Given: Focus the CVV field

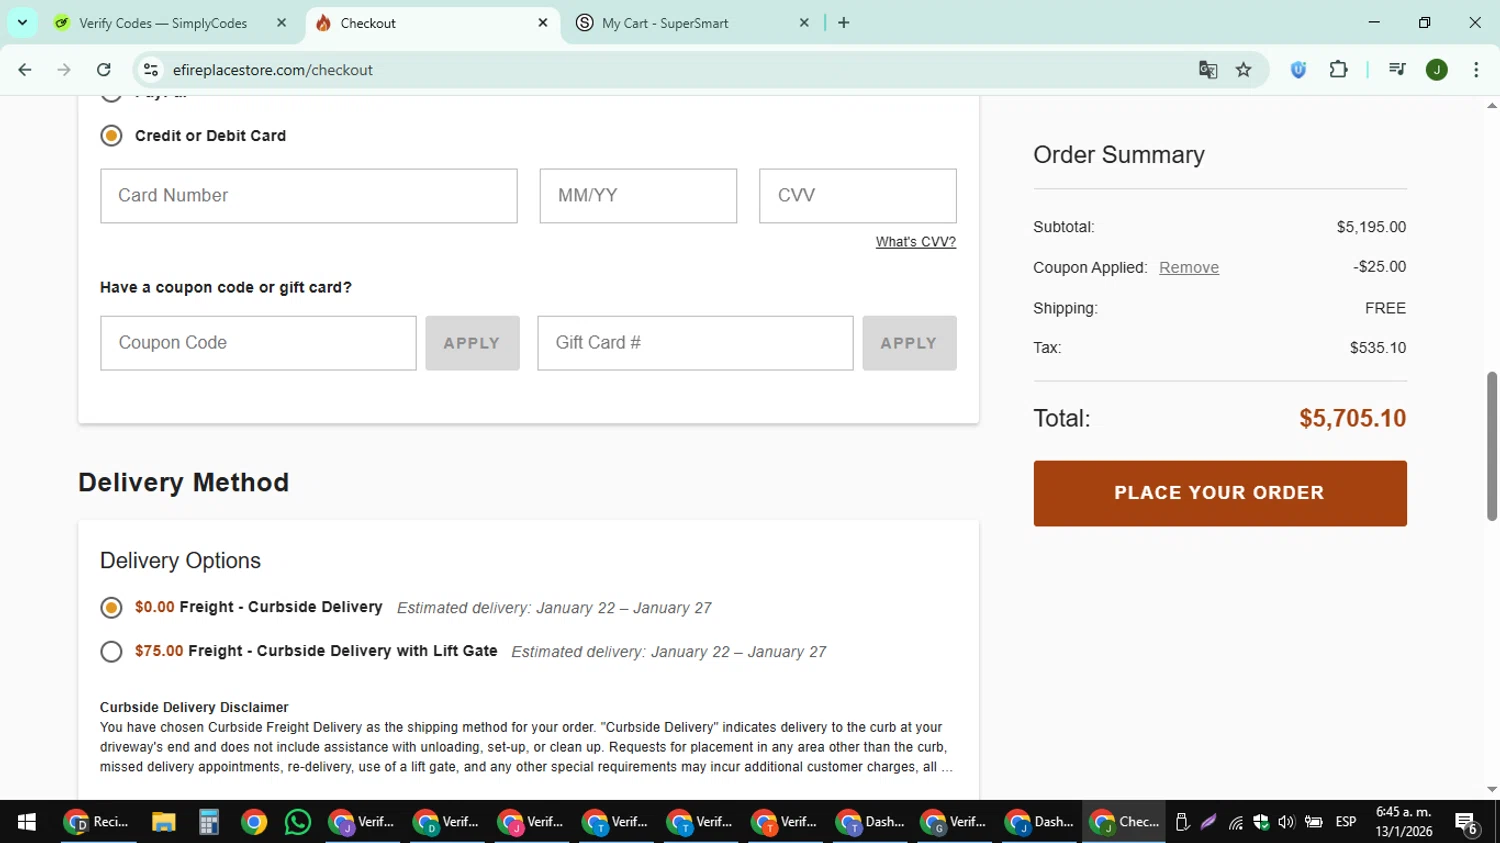Looking at the screenshot, I should tap(858, 196).
